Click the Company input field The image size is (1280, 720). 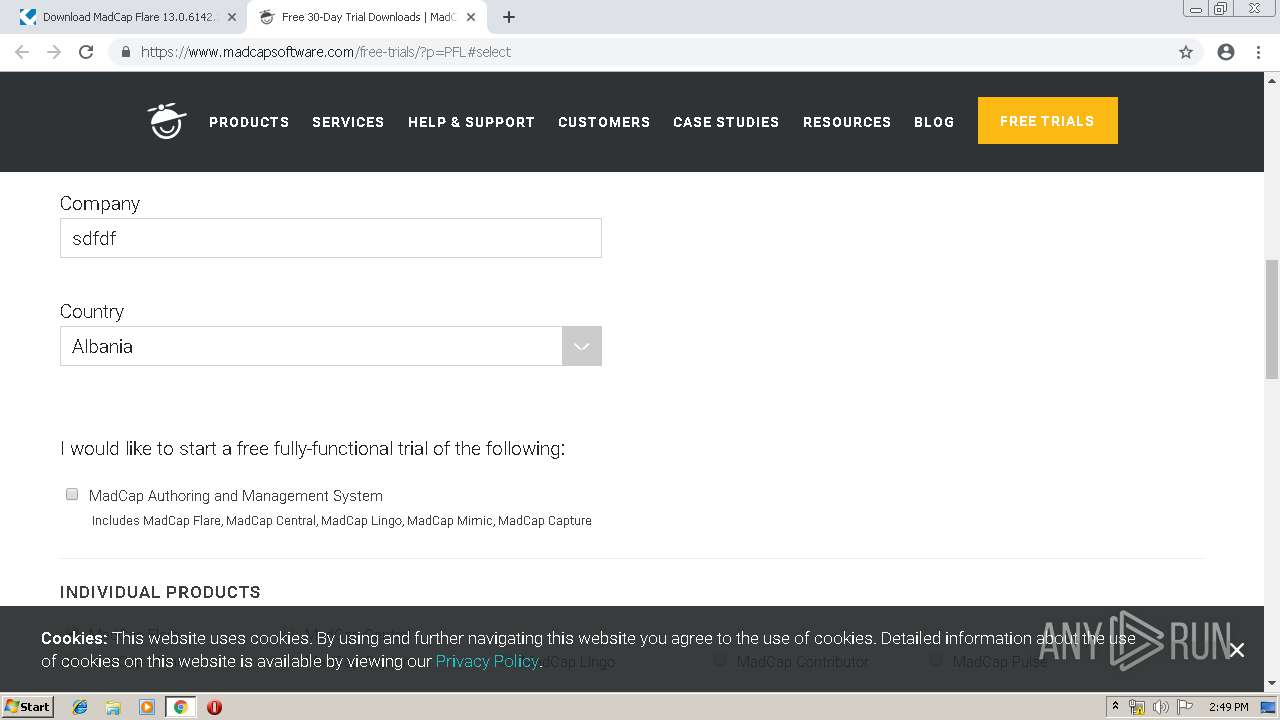pyautogui.click(x=330, y=238)
